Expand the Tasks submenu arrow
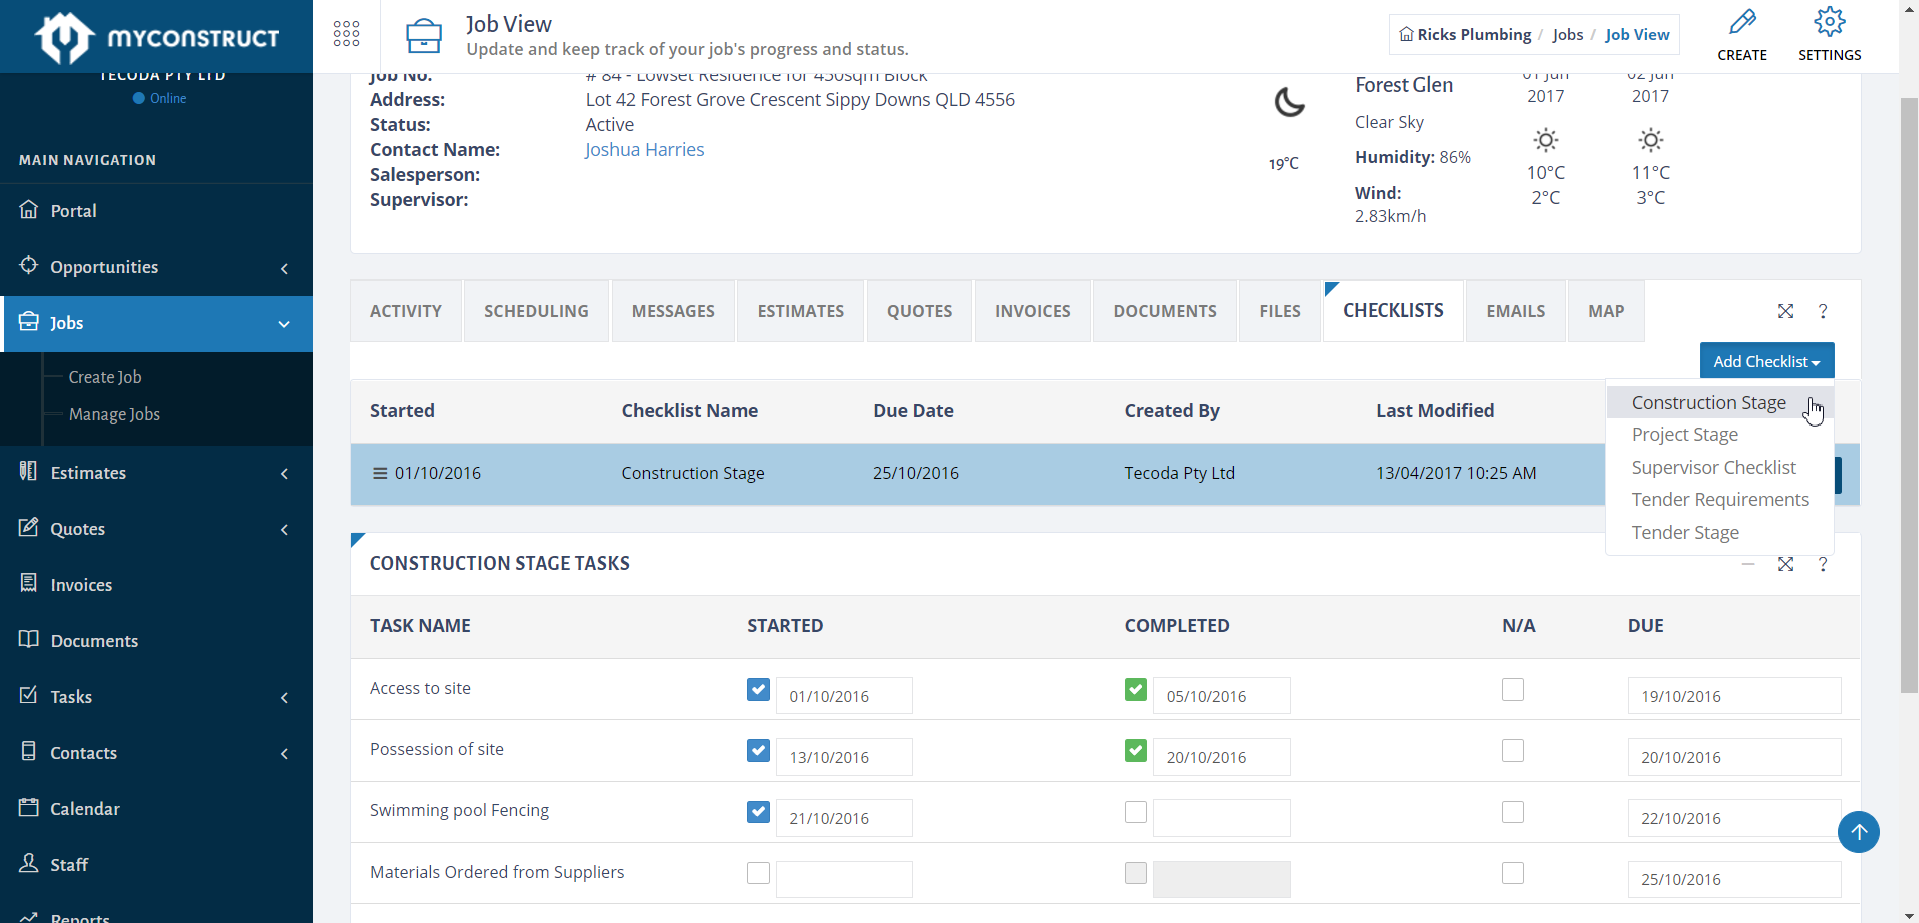Viewport: 1919px width, 923px height. (284, 698)
